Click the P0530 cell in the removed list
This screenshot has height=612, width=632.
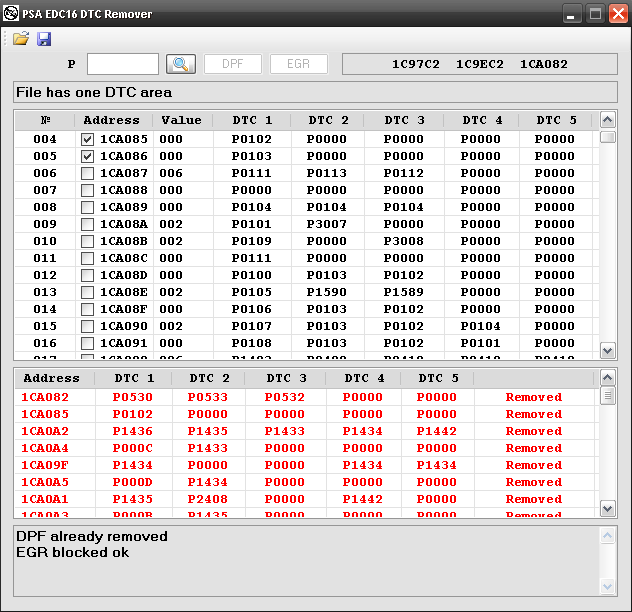coord(133,397)
